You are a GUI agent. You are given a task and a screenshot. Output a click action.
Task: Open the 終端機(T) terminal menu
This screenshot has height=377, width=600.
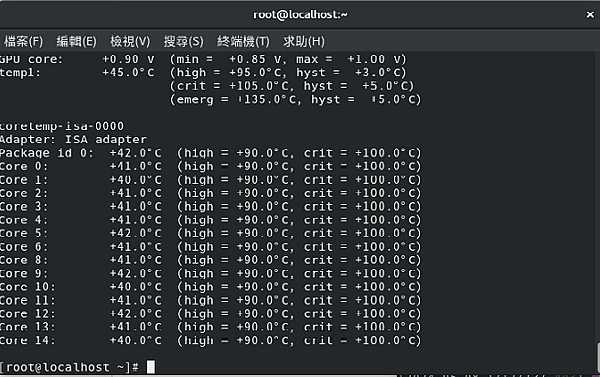click(x=243, y=41)
